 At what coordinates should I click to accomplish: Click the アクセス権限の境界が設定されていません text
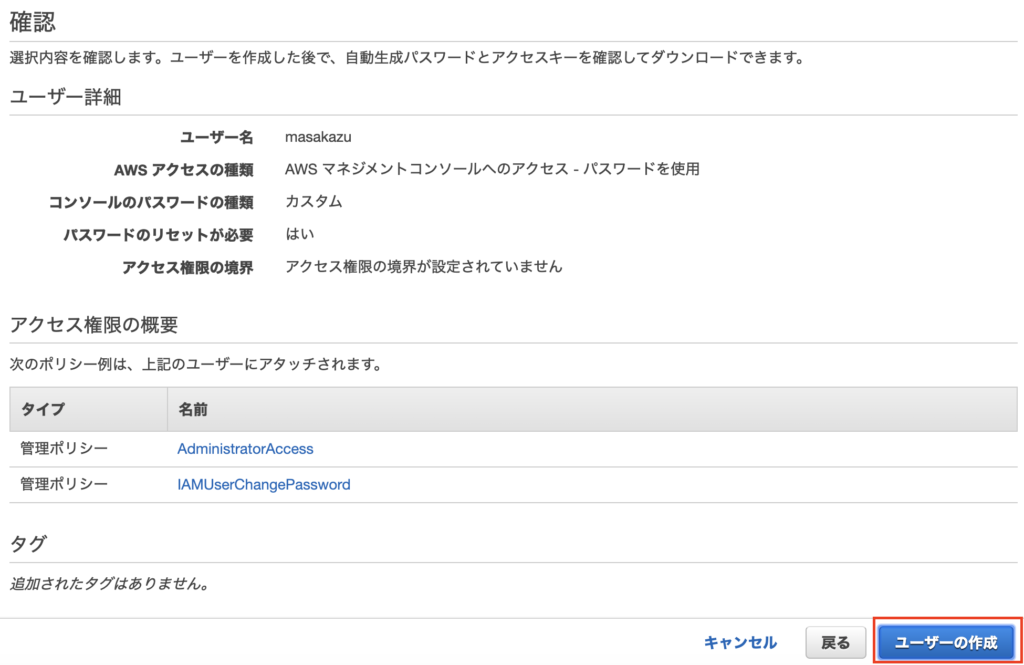pos(423,267)
